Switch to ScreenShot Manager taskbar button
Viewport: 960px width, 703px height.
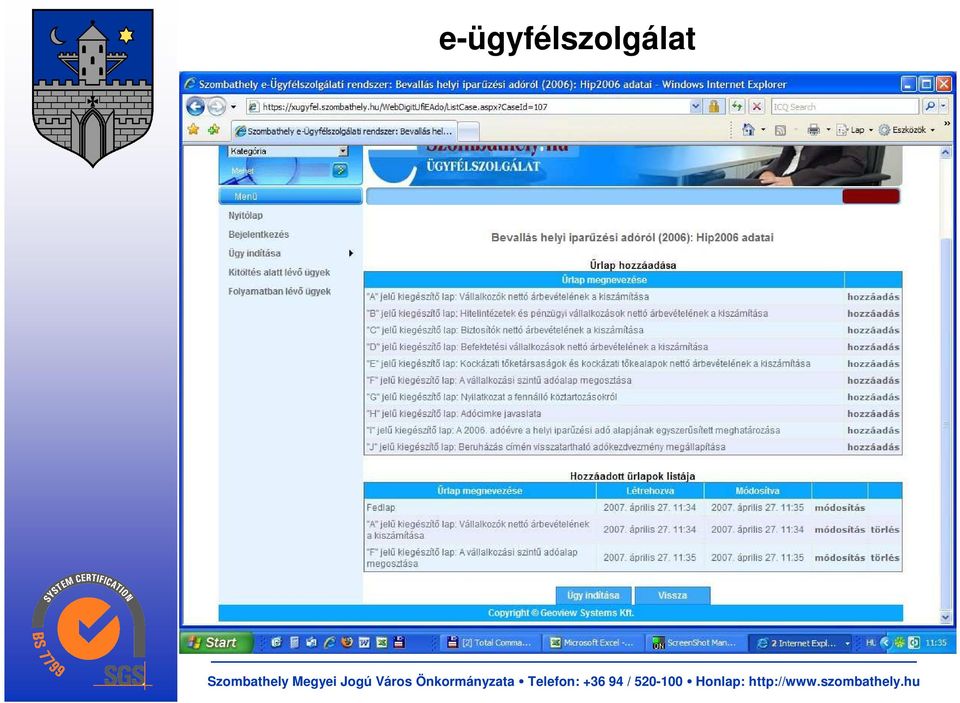696,643
